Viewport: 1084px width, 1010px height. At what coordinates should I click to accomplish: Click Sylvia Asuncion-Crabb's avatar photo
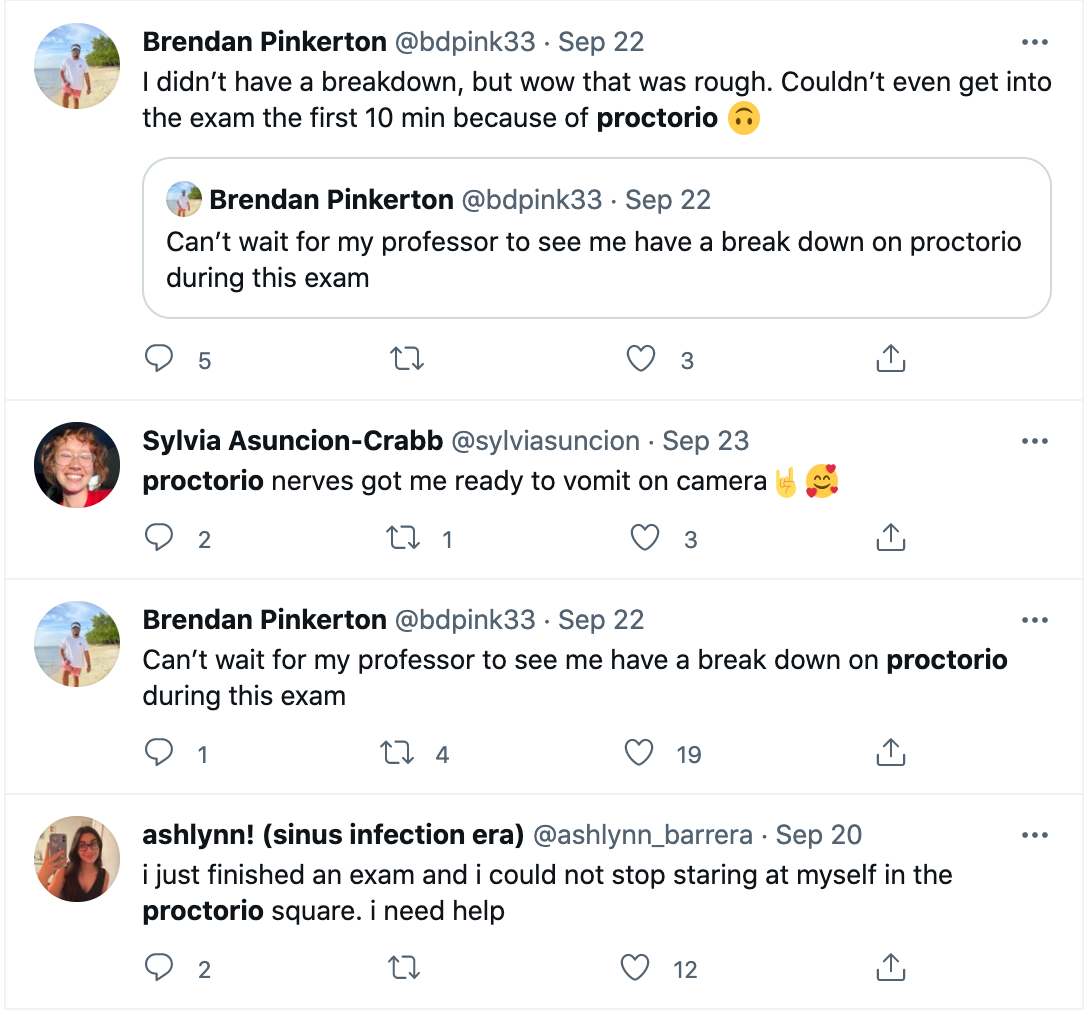[x=77, y=463]
